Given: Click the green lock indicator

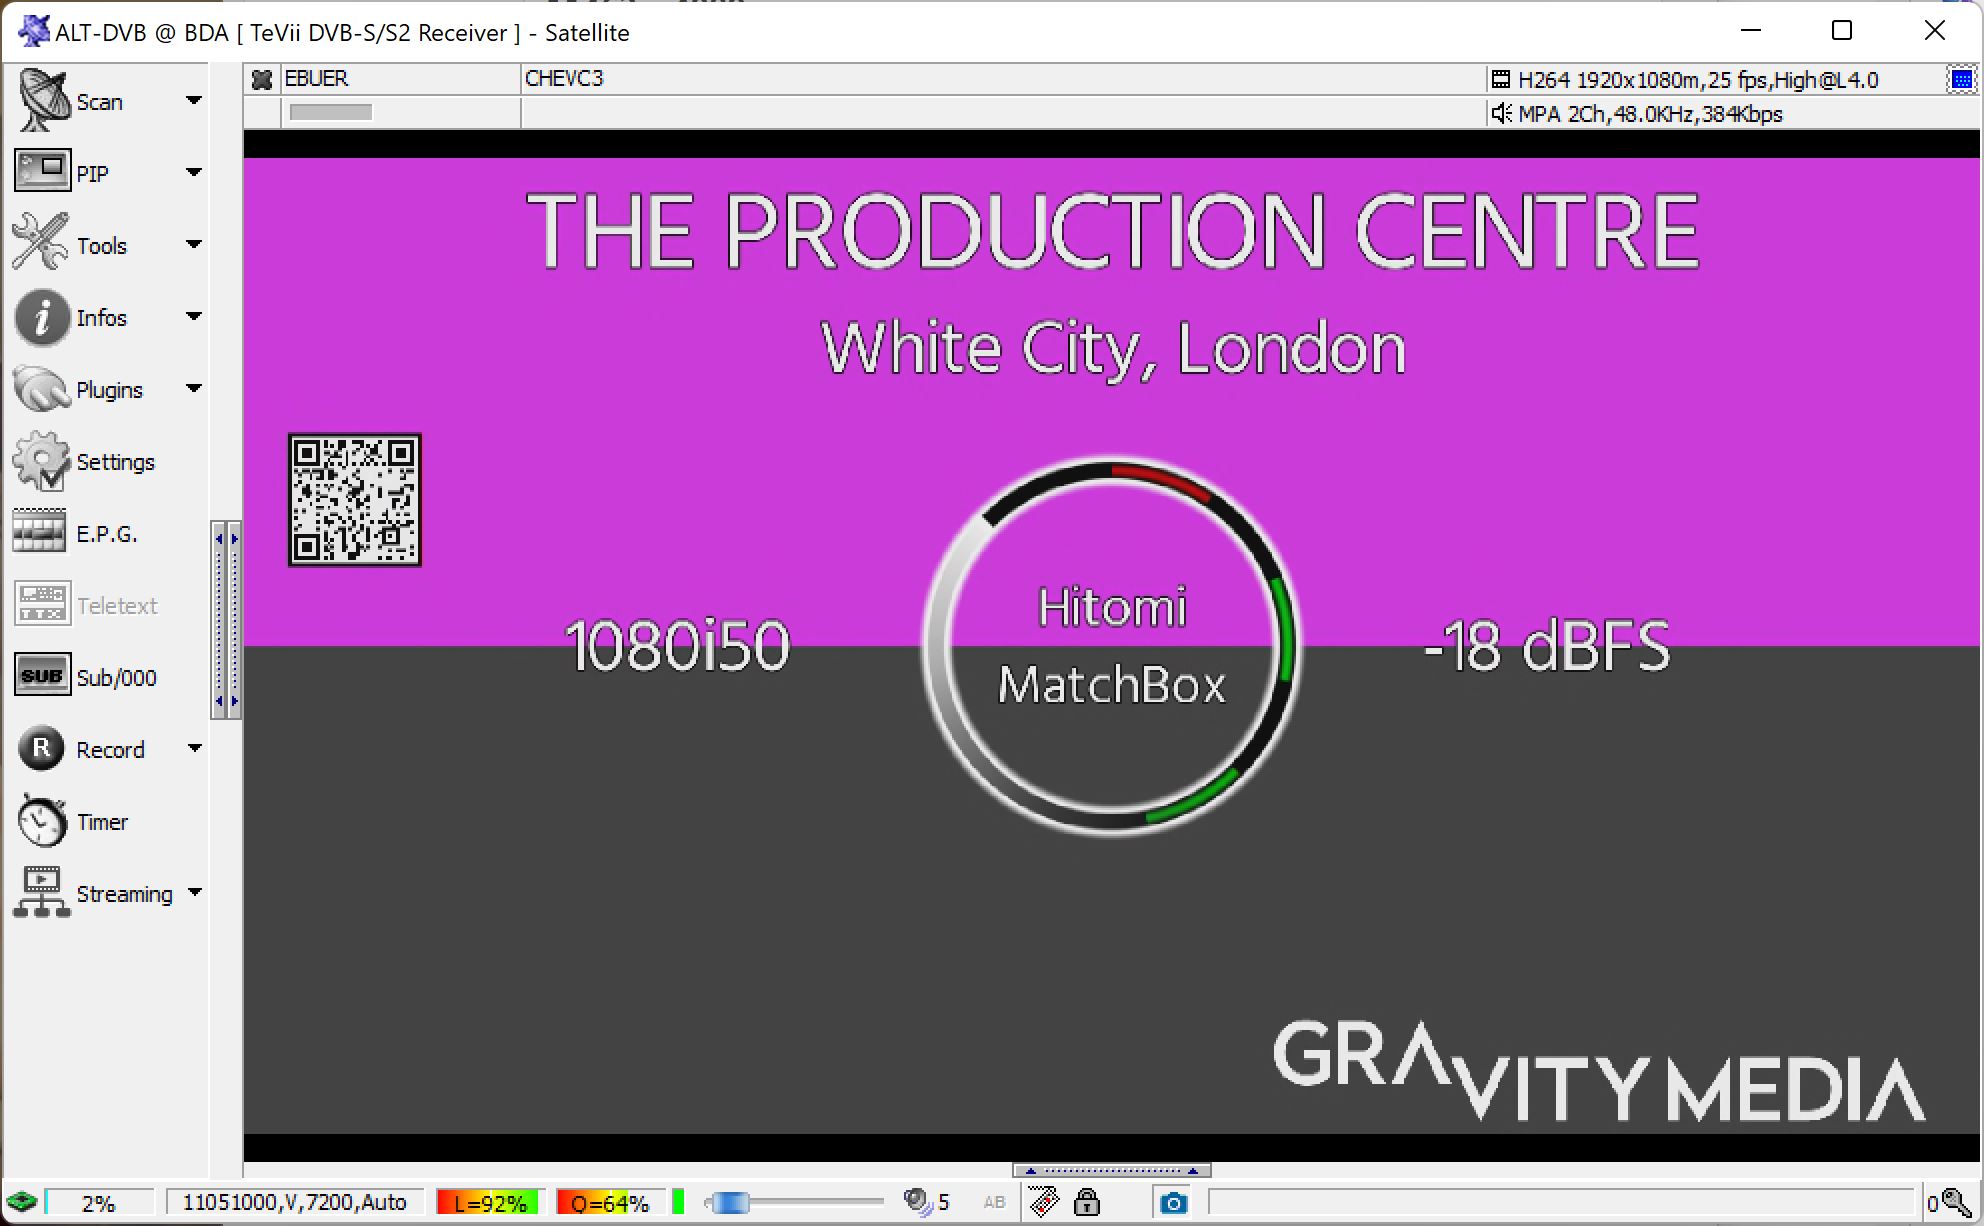Looking at the screenshot, I should pos(678,1202).
